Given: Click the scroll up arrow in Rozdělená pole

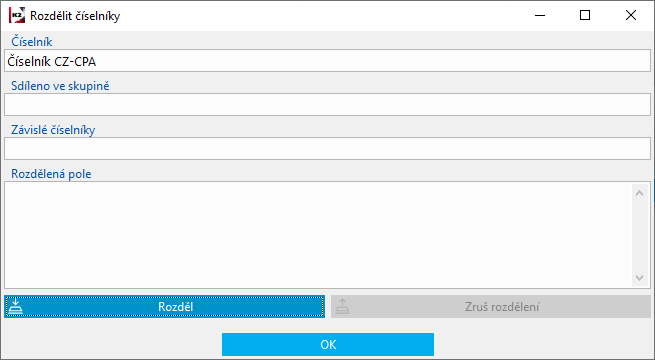Looking at the screenshot, I should point(639,193).
